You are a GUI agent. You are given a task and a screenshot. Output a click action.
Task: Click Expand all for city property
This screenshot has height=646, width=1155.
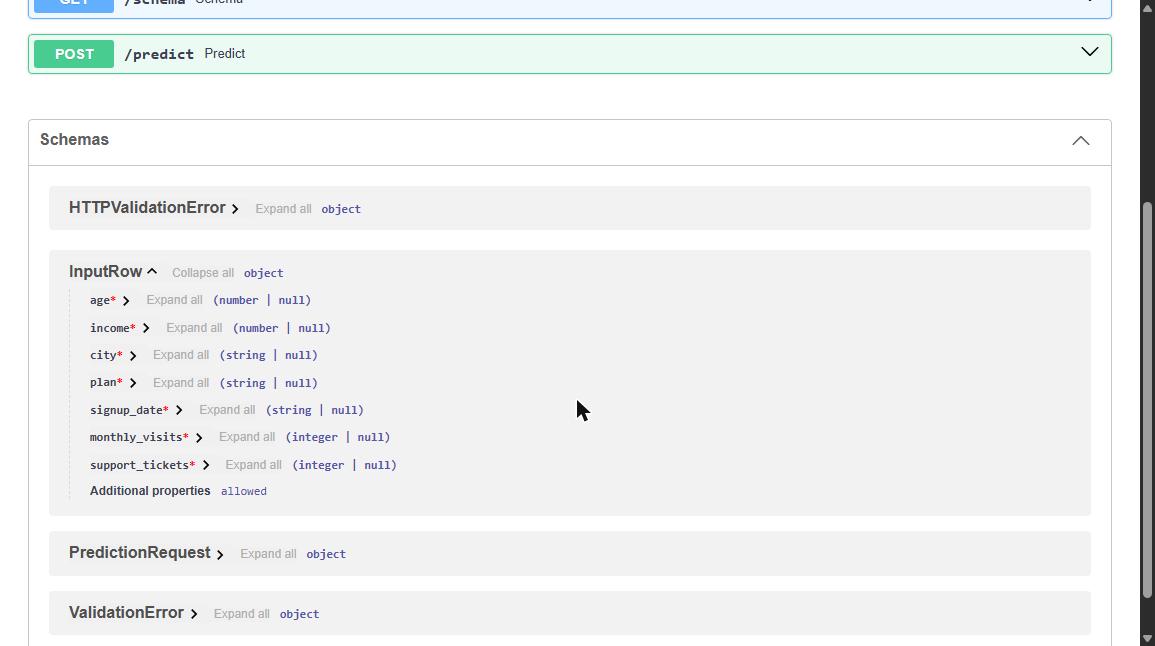(181, 355)
